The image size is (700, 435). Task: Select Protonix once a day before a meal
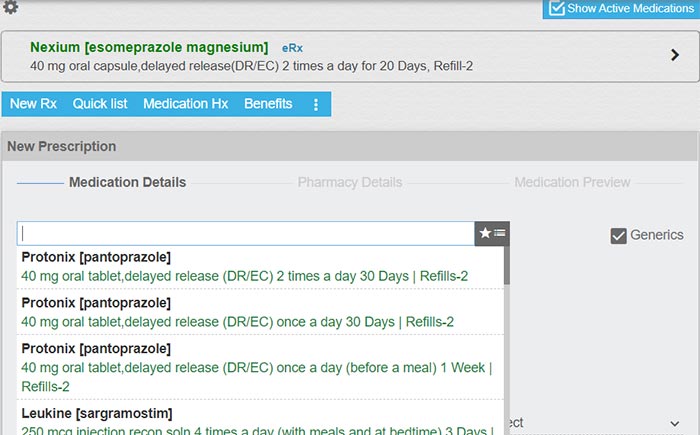tap(255, 367)
